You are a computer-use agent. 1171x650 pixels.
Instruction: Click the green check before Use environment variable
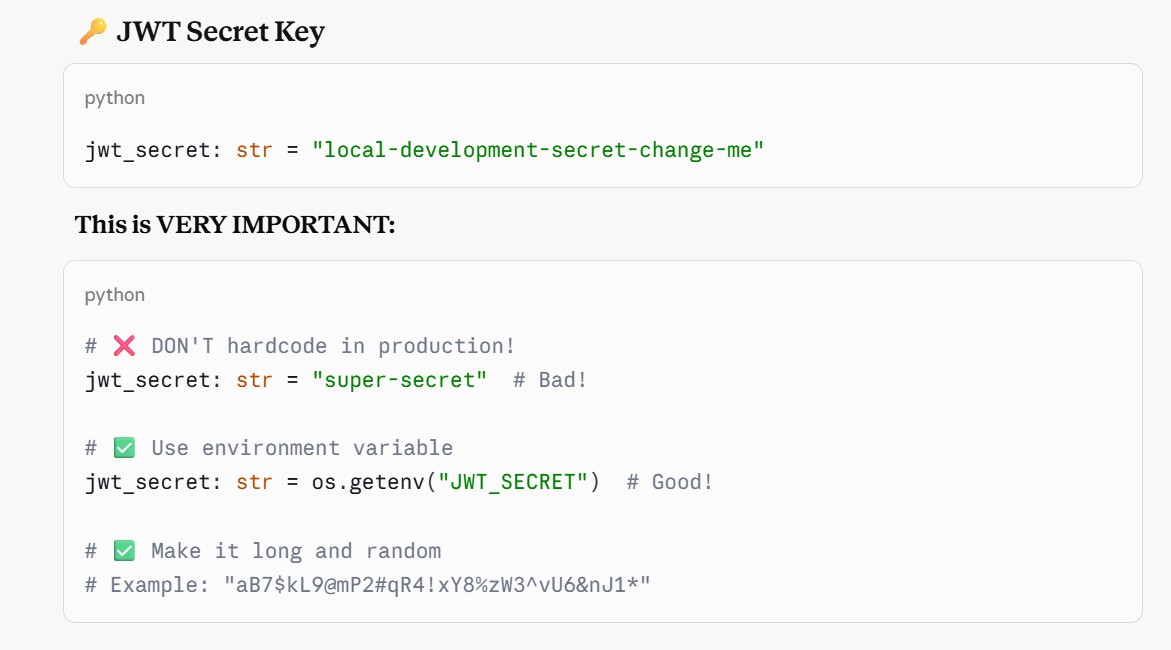pyautogui.click(x=124, y=448)
